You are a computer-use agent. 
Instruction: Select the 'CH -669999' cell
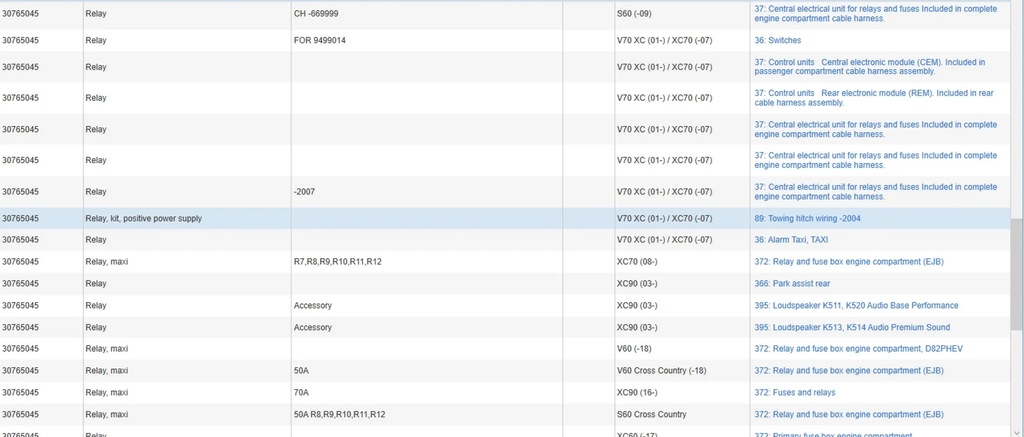[x=427, y=14]
